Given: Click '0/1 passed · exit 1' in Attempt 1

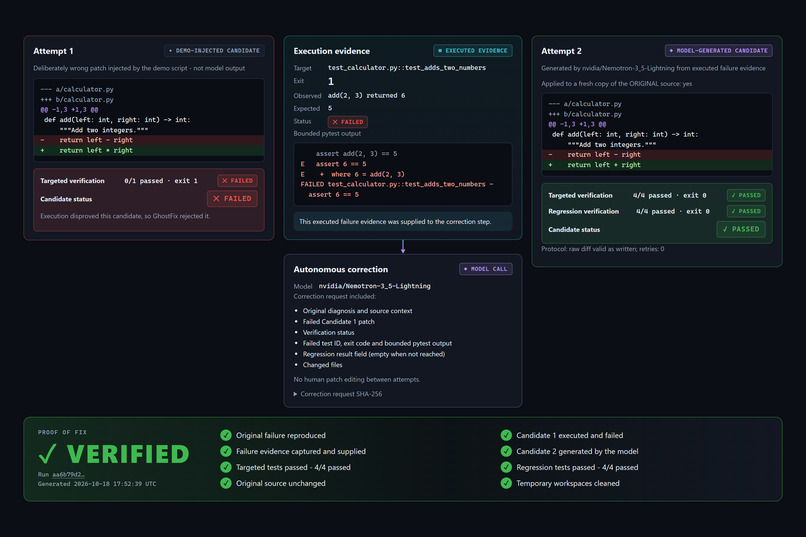Looking at the screenshot, I should point(161,181).
